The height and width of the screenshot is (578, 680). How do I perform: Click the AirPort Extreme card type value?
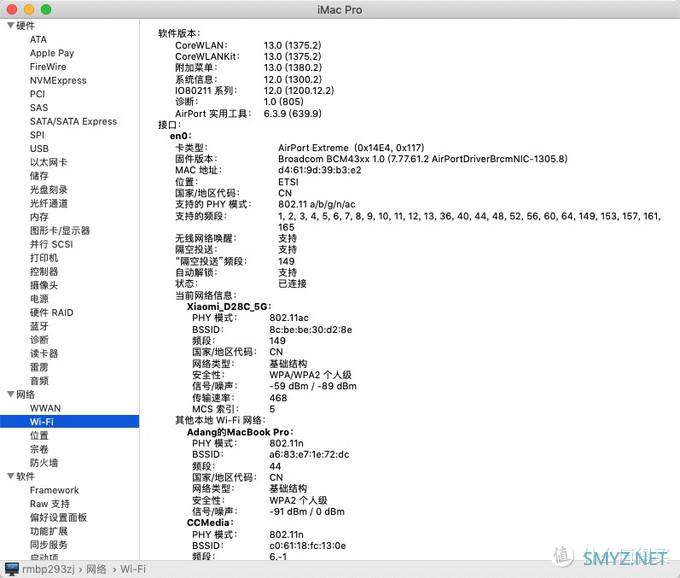tap(351, 147)
